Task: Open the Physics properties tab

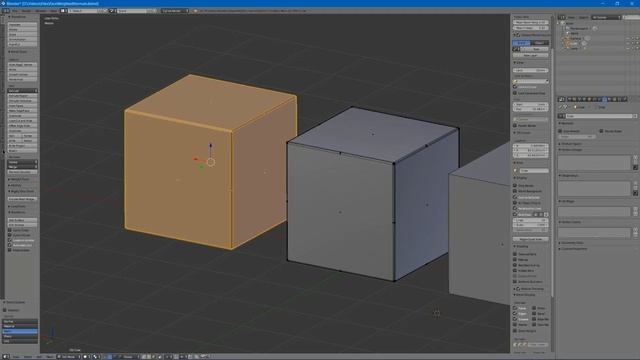Action: (x=624, y=99)
